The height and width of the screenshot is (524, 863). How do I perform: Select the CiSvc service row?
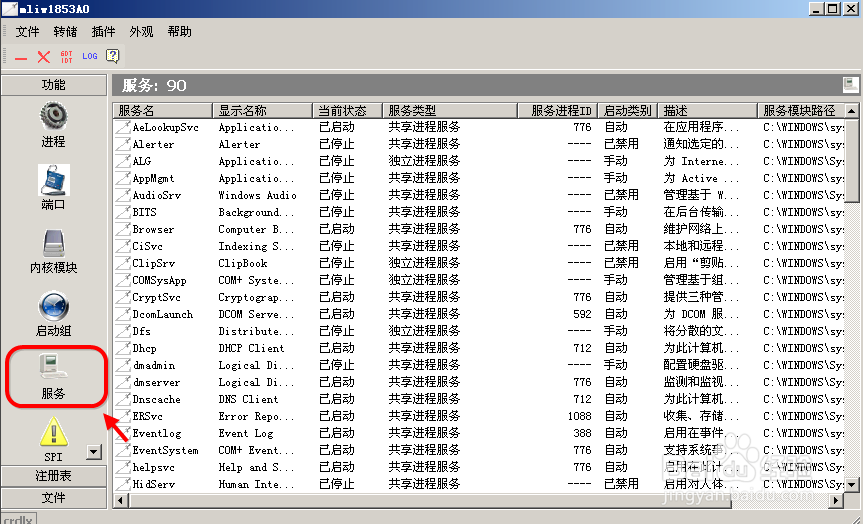coord(478,246)
